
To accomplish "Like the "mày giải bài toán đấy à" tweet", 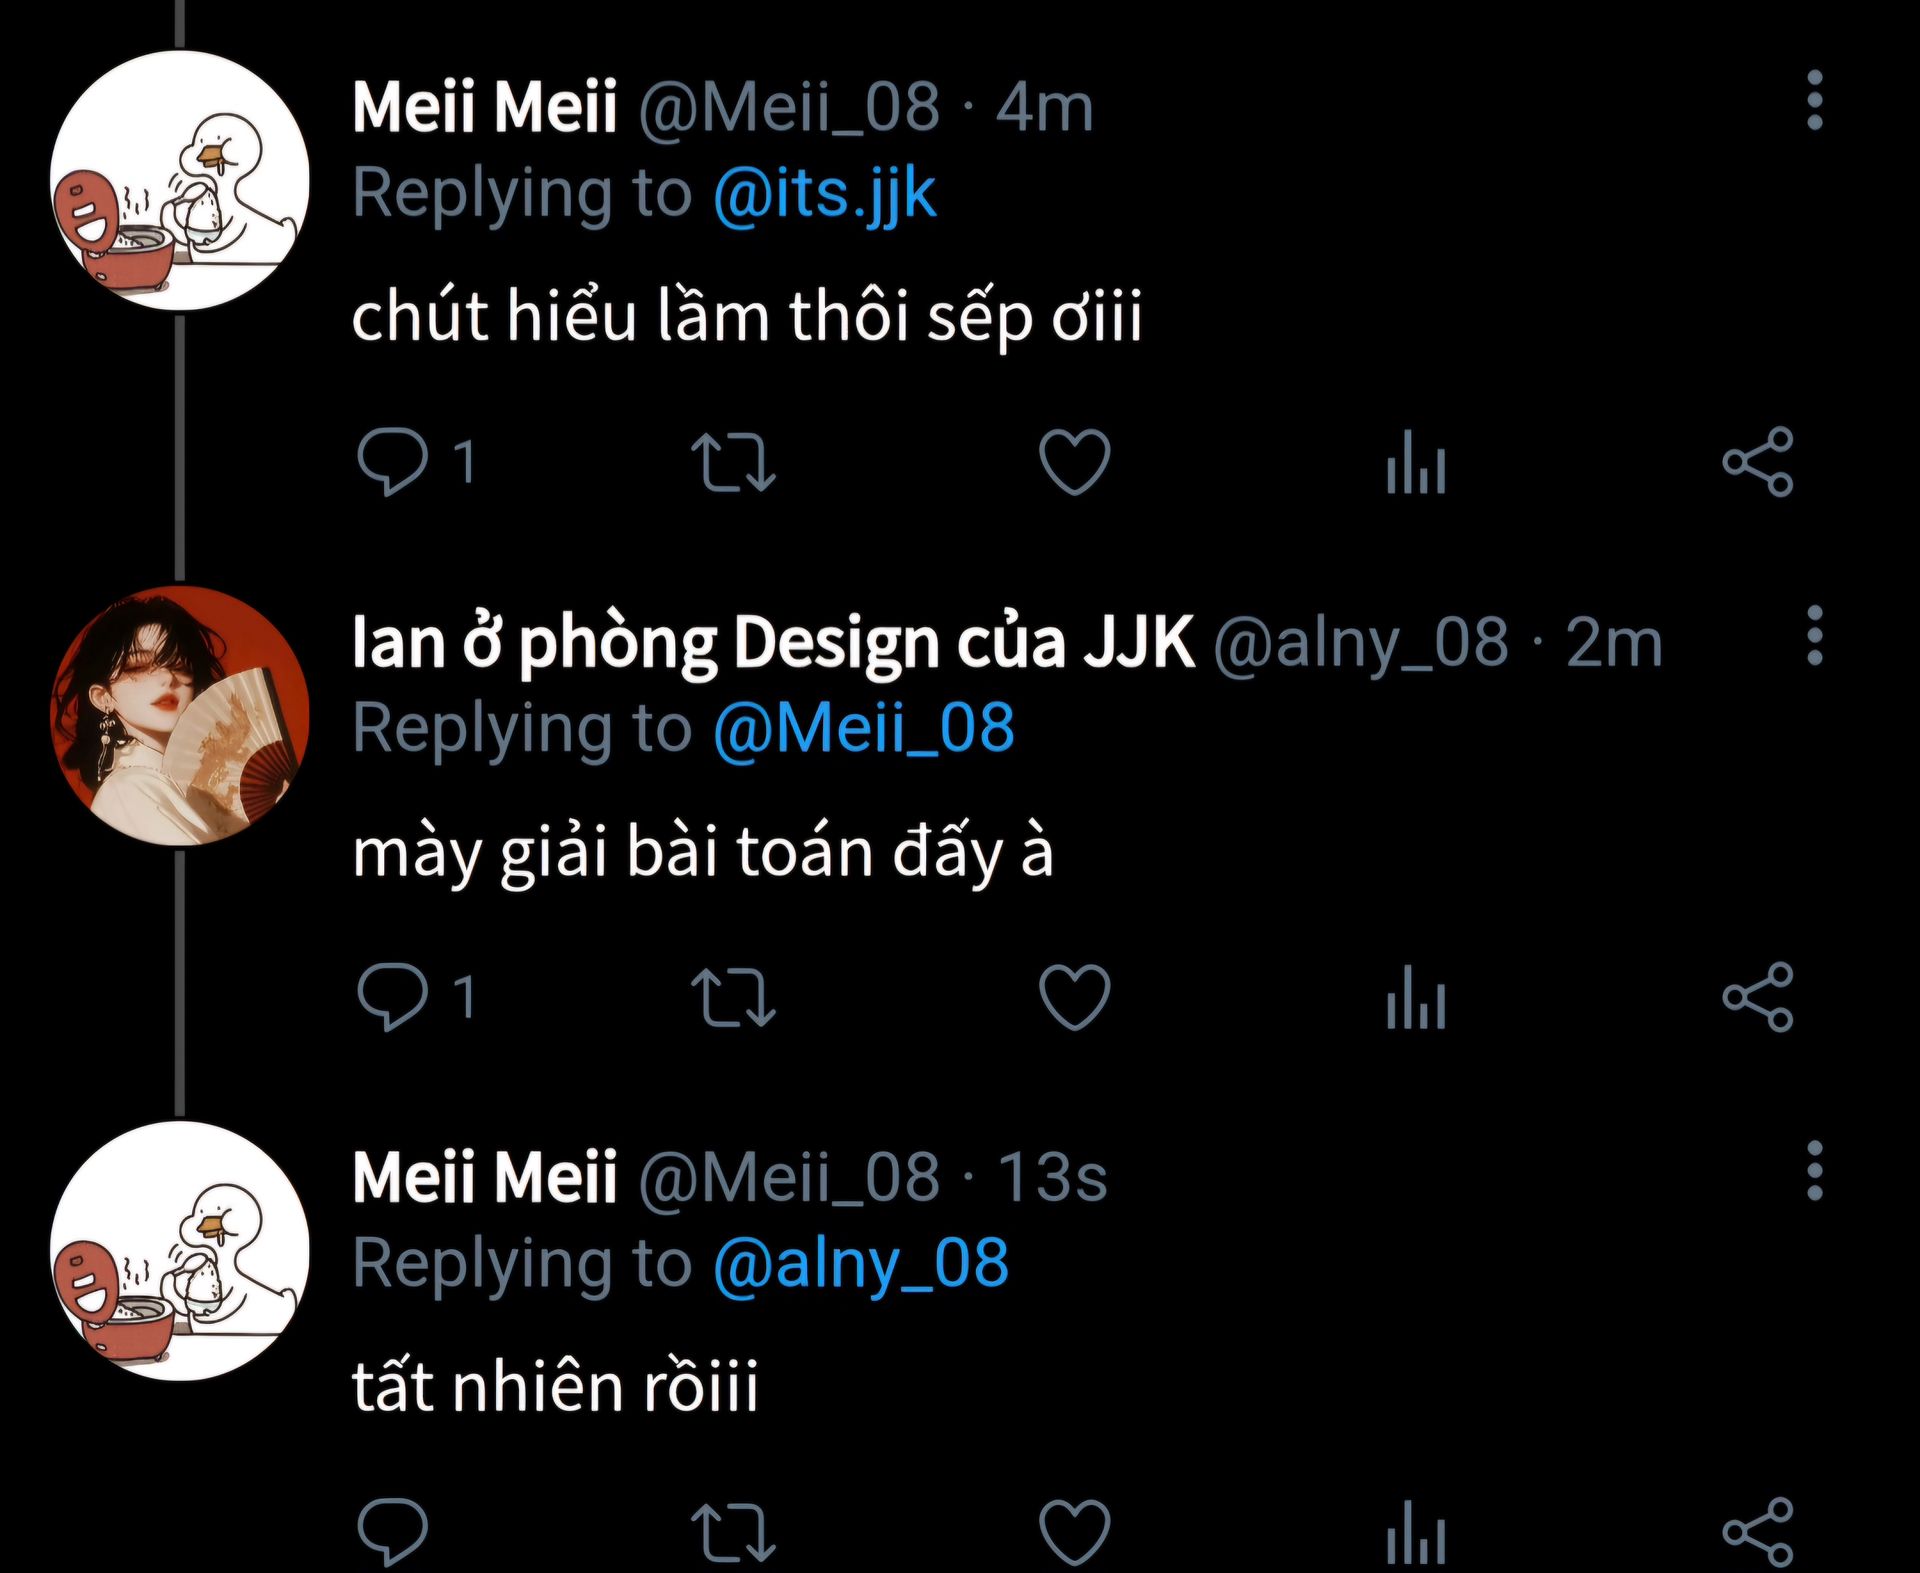I will (x=1074, y=997).
